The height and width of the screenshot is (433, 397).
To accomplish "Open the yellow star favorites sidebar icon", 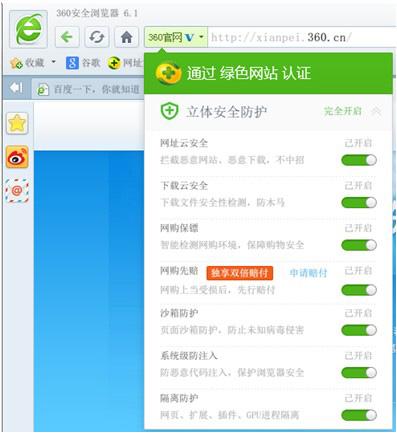I will (x=17, y=123).
